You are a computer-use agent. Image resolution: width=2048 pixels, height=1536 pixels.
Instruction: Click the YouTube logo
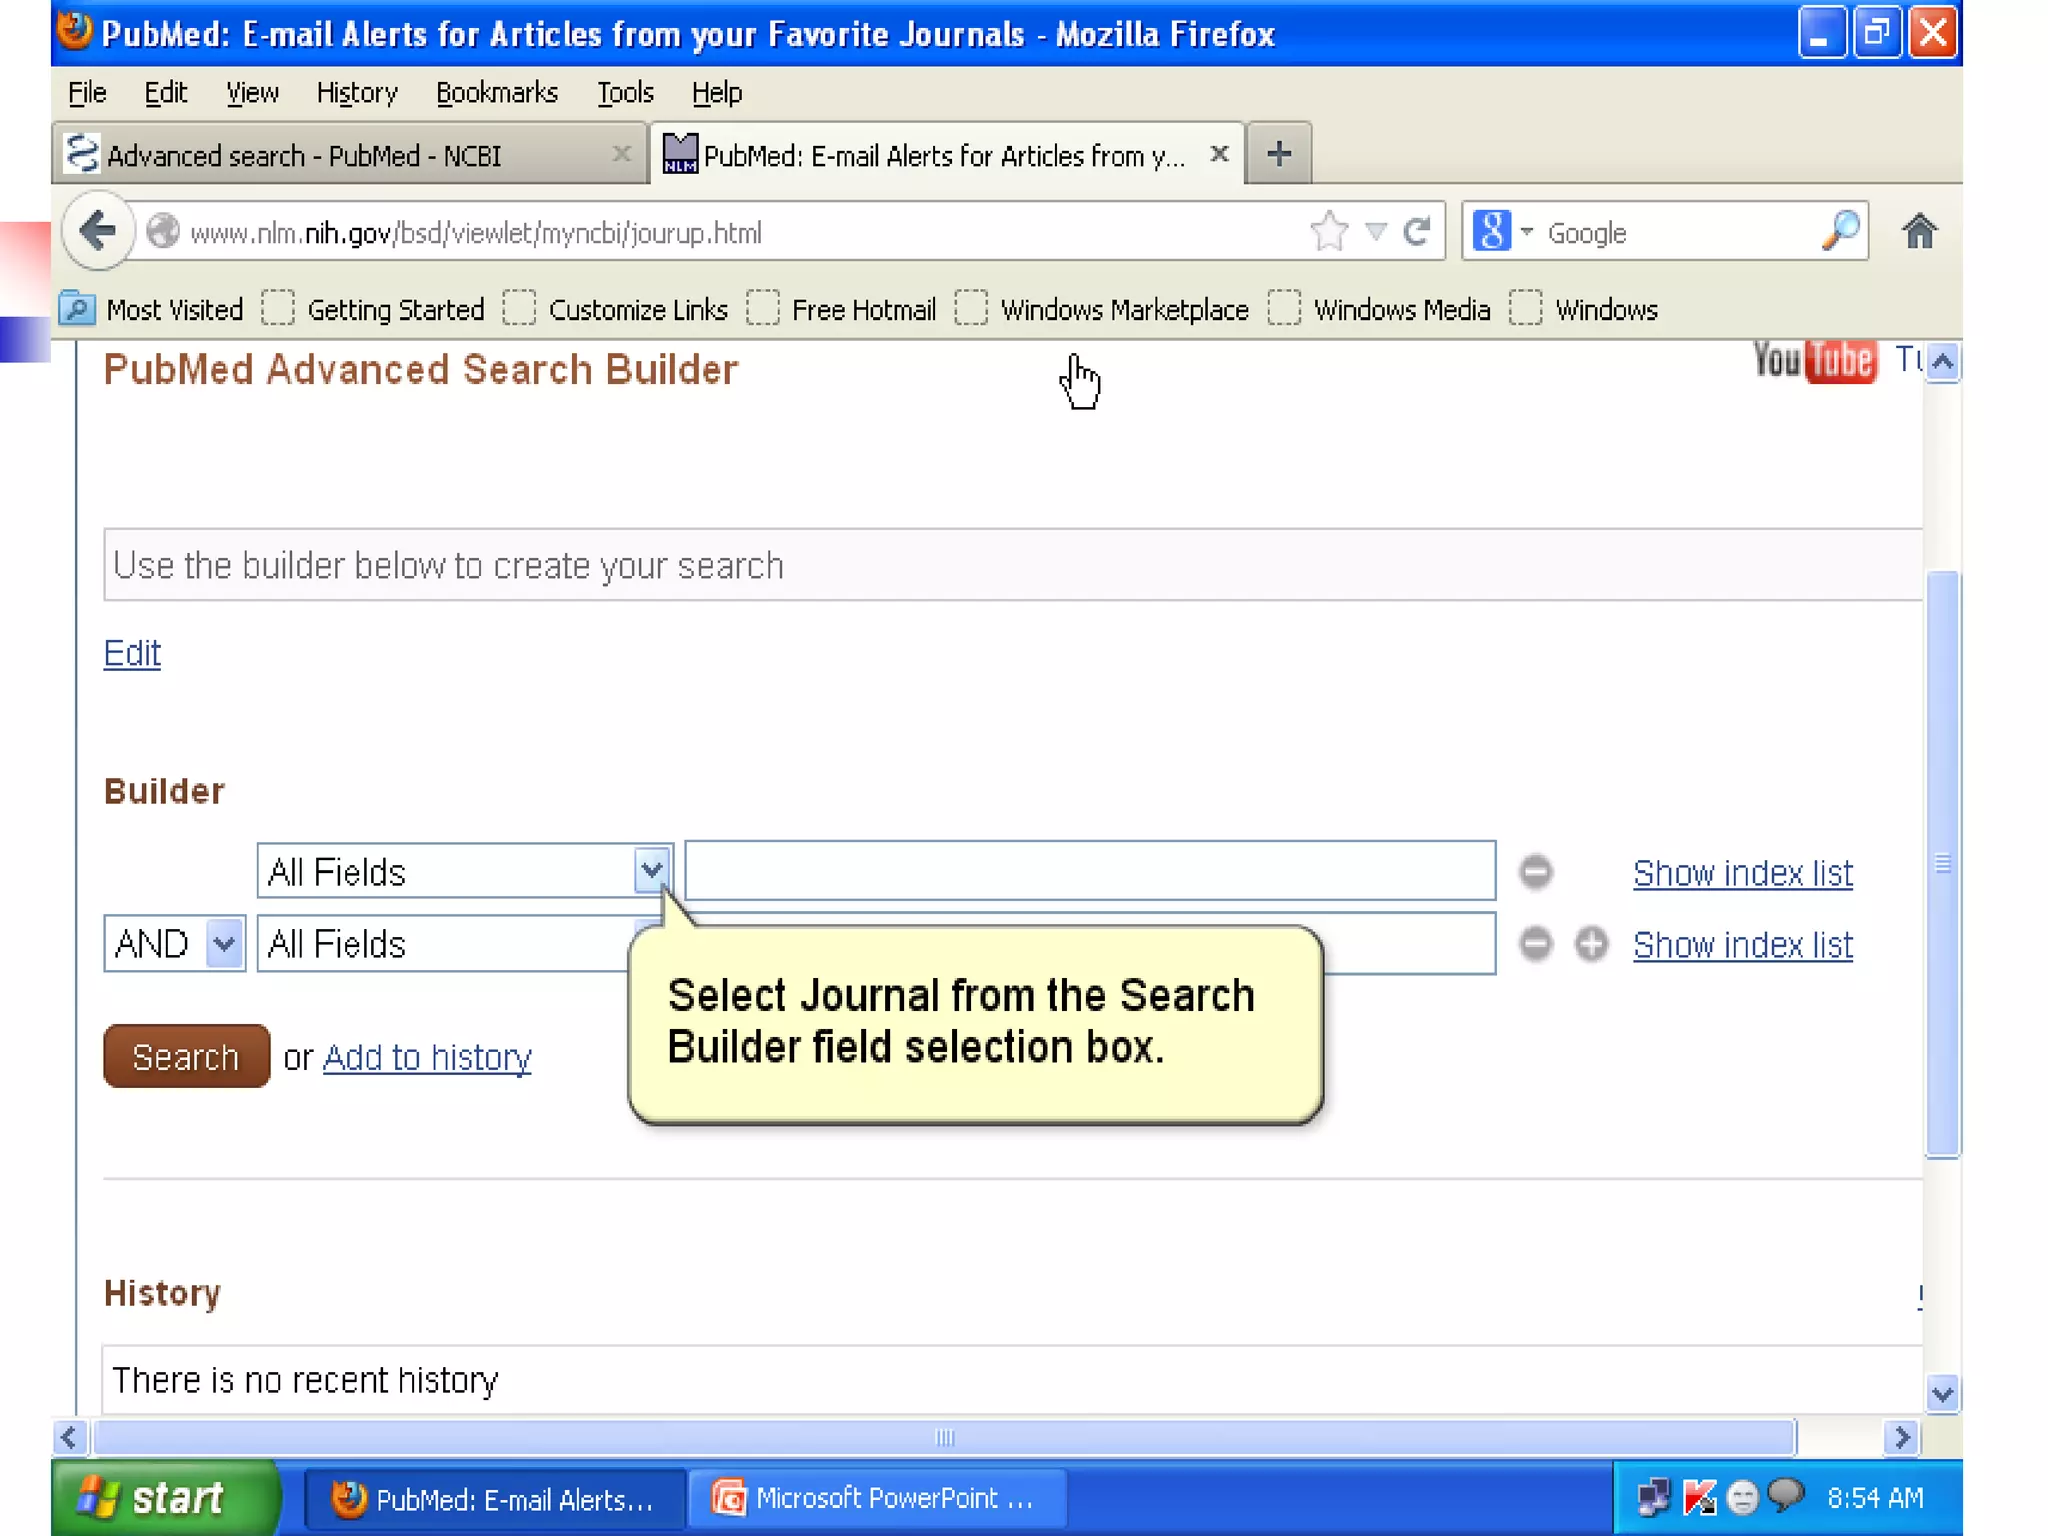pos(1814,361)
